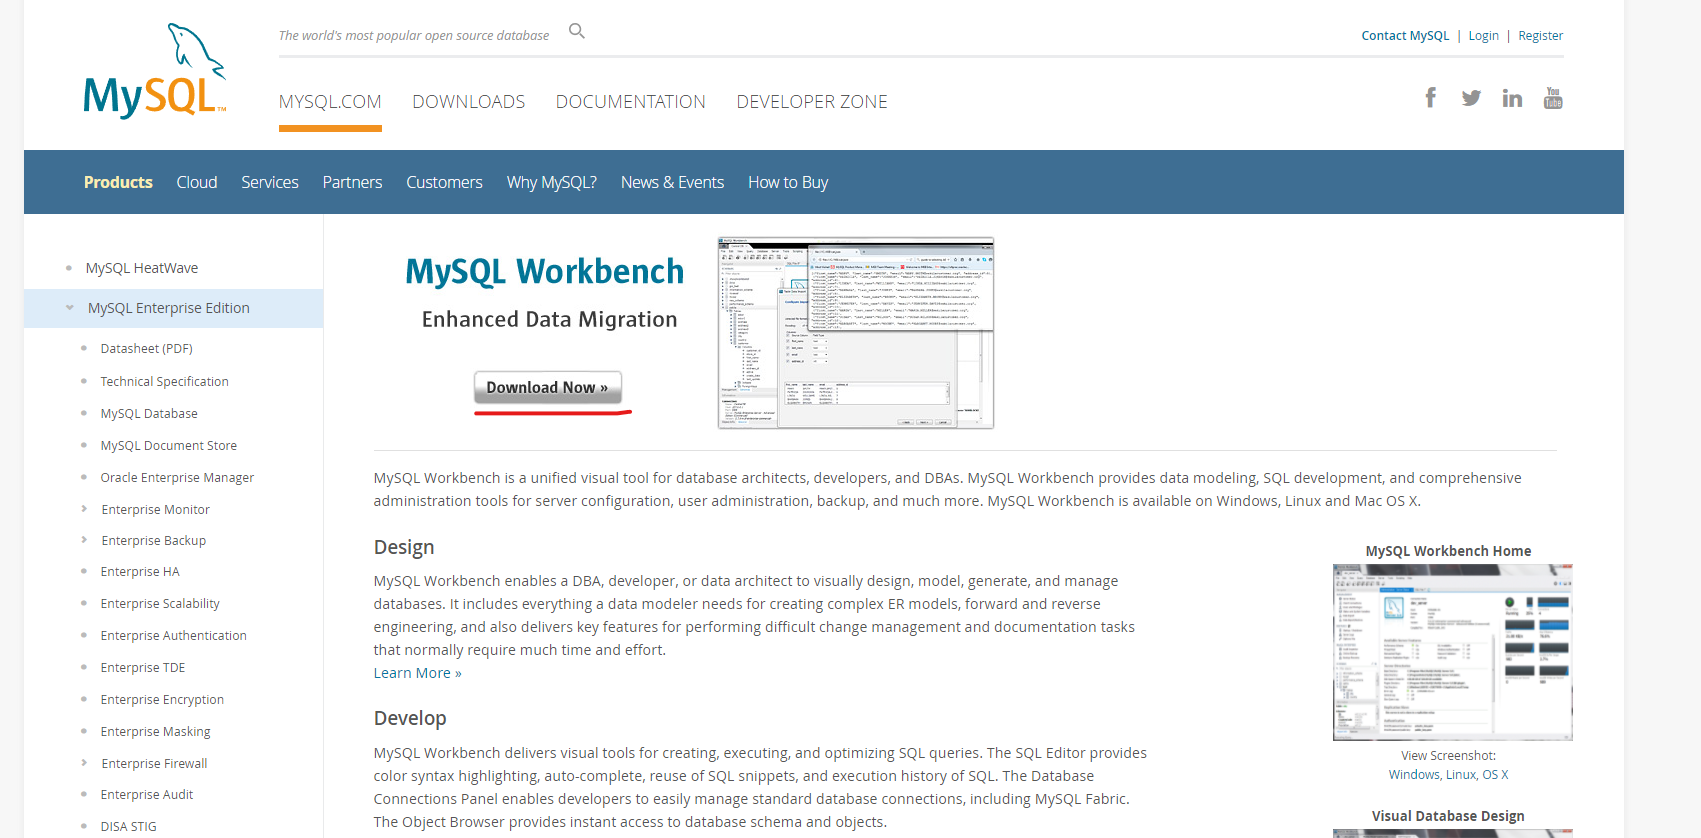The width and height of the screenshot is (1701, 838).
Task: Open Technical Specification sidebar link
Action: coord(165,382)
